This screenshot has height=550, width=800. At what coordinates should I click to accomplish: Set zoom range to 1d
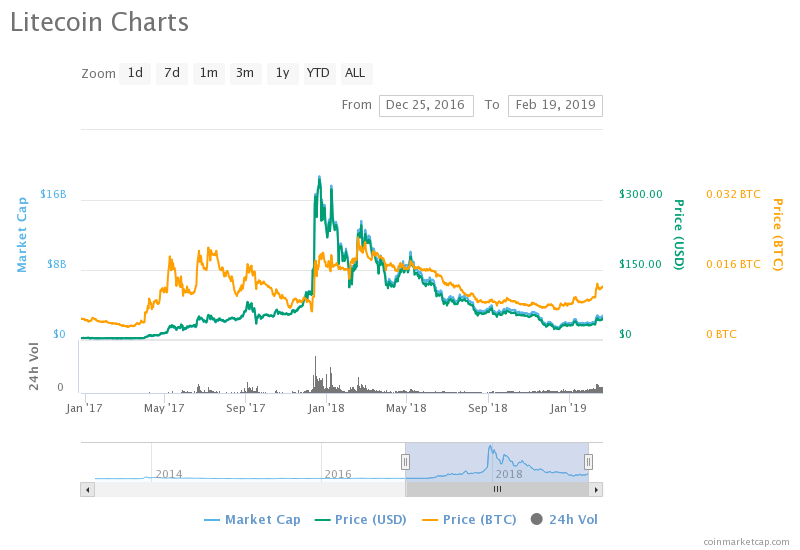click(135, 73)
